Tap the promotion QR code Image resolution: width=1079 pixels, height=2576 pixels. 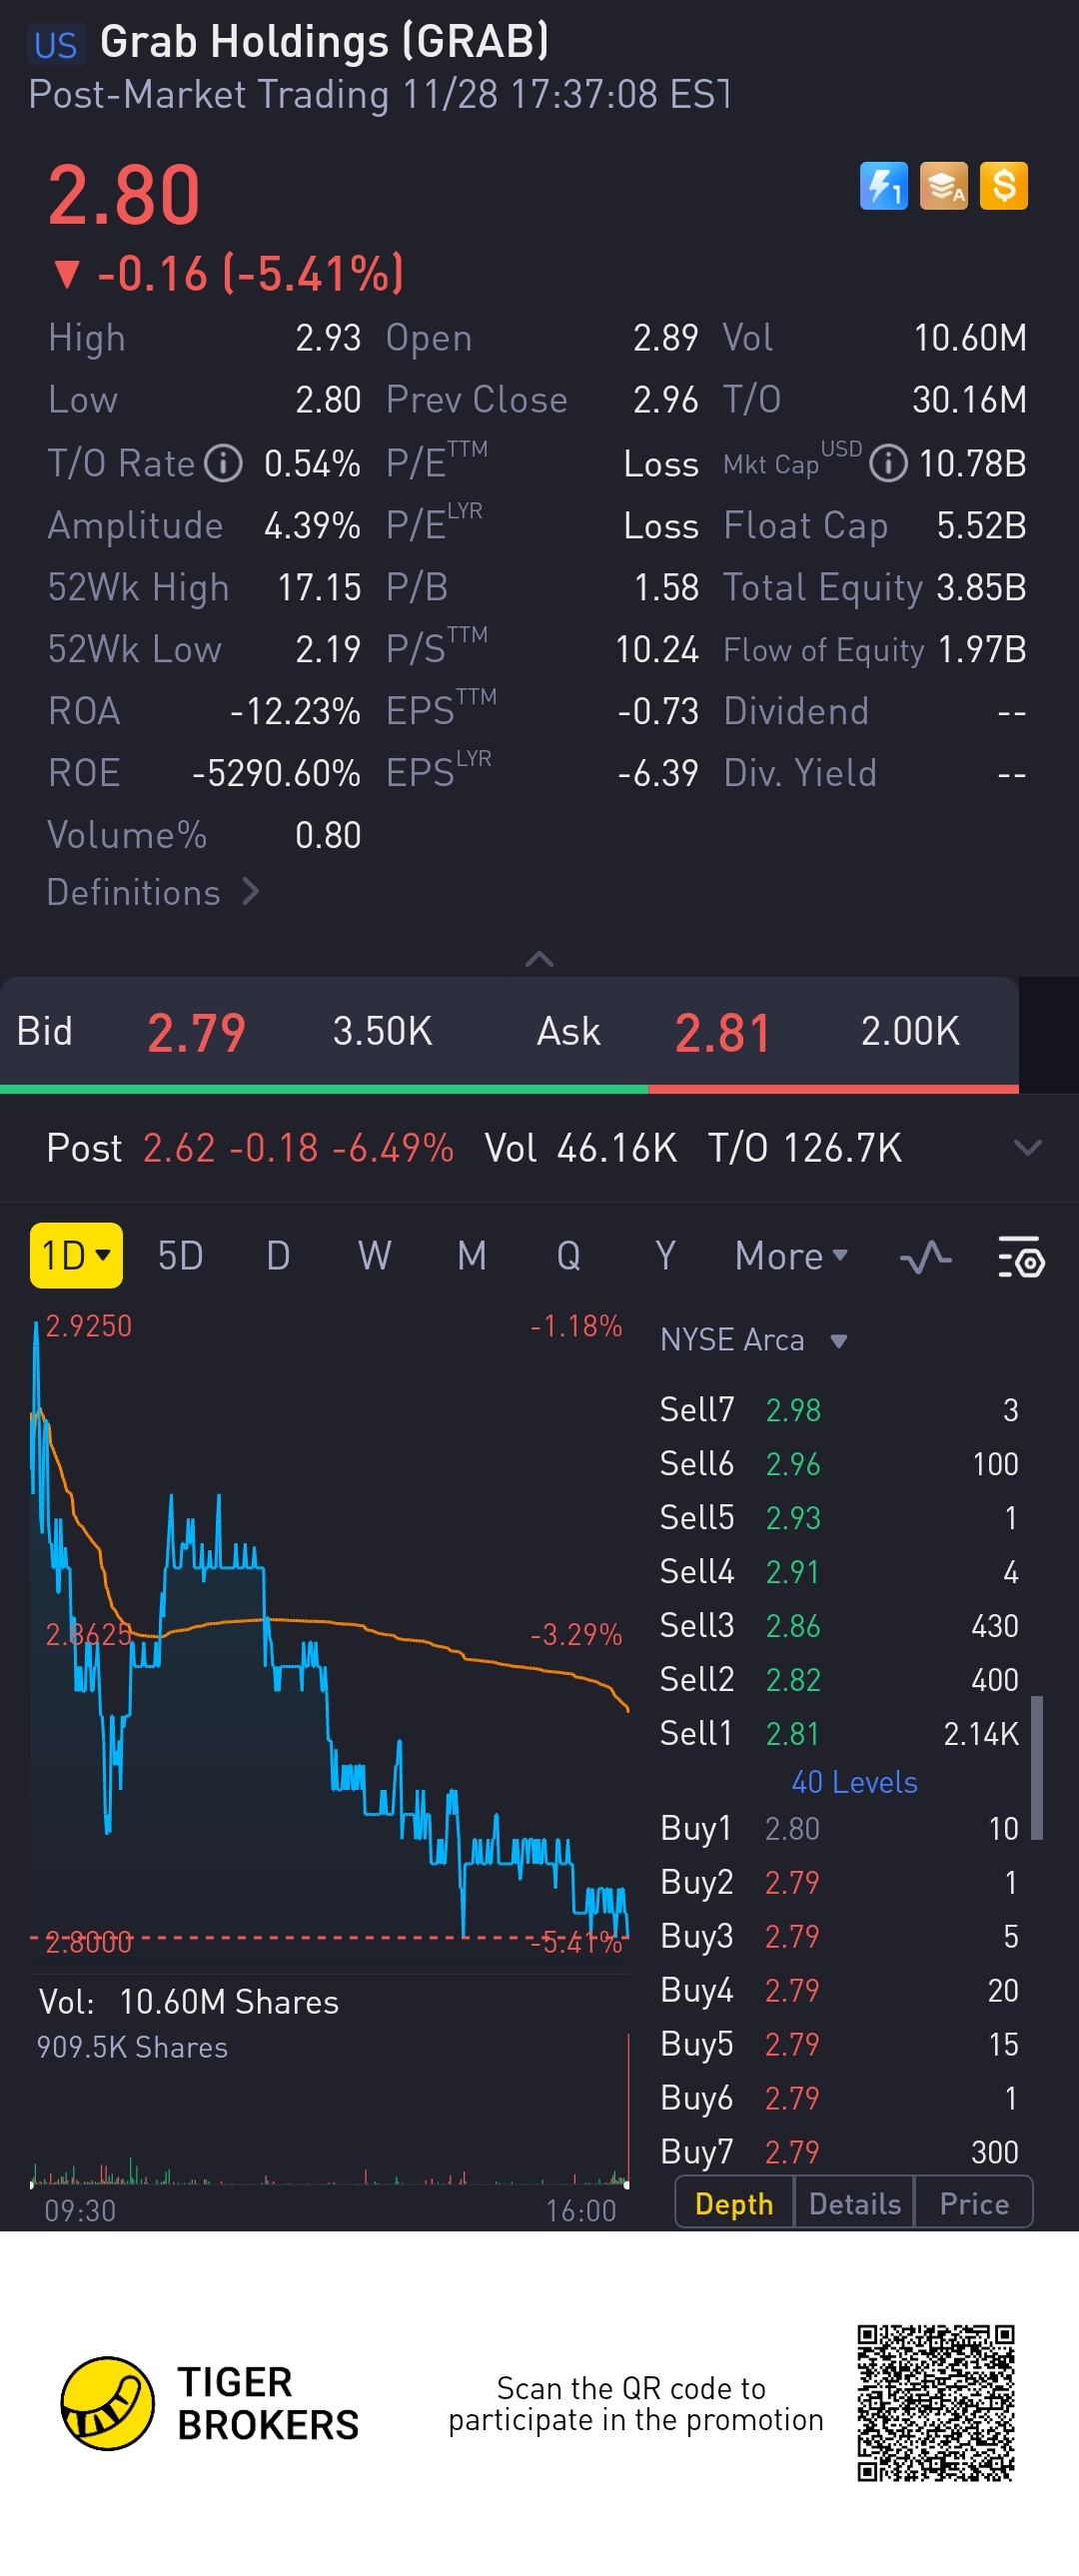pyautogui.click(x=936, y=2403)
